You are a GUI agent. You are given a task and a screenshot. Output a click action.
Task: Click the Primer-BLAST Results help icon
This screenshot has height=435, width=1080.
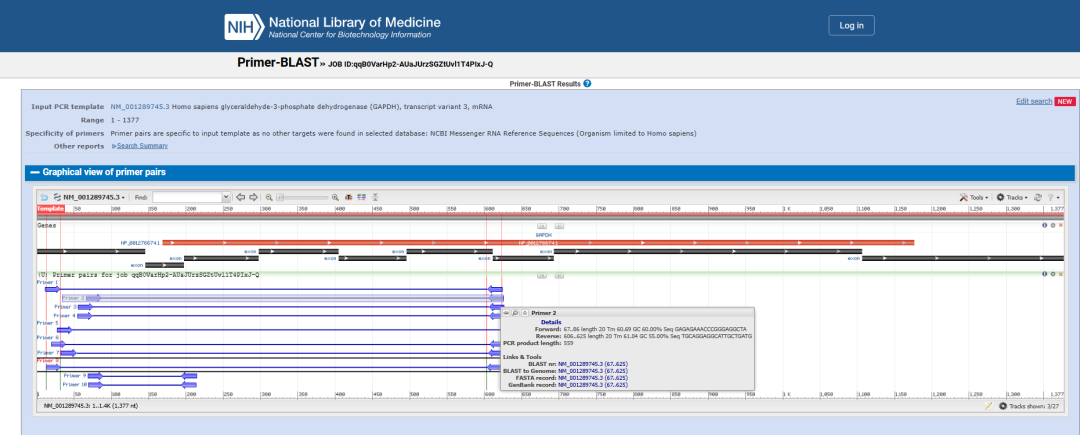coord(588,83)
